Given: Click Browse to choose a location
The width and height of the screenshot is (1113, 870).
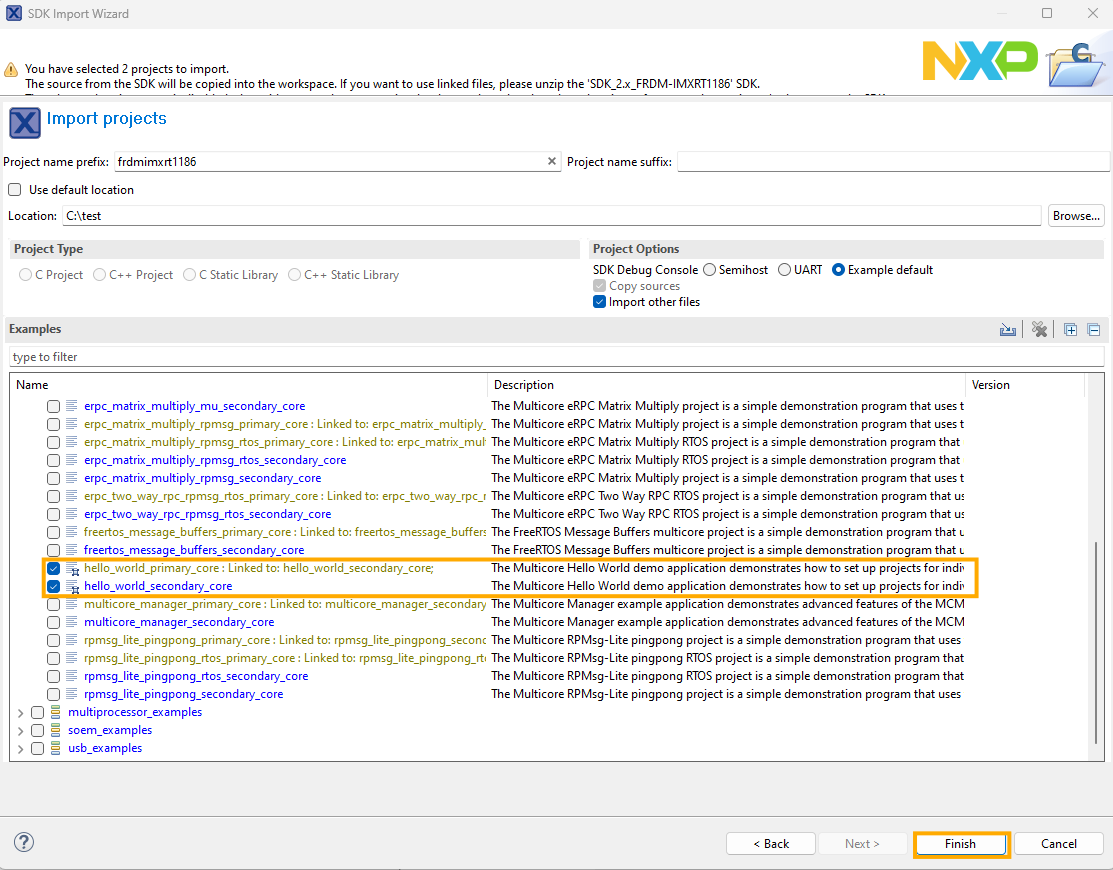Looking at the screenshot, I should pos(1076,216).
